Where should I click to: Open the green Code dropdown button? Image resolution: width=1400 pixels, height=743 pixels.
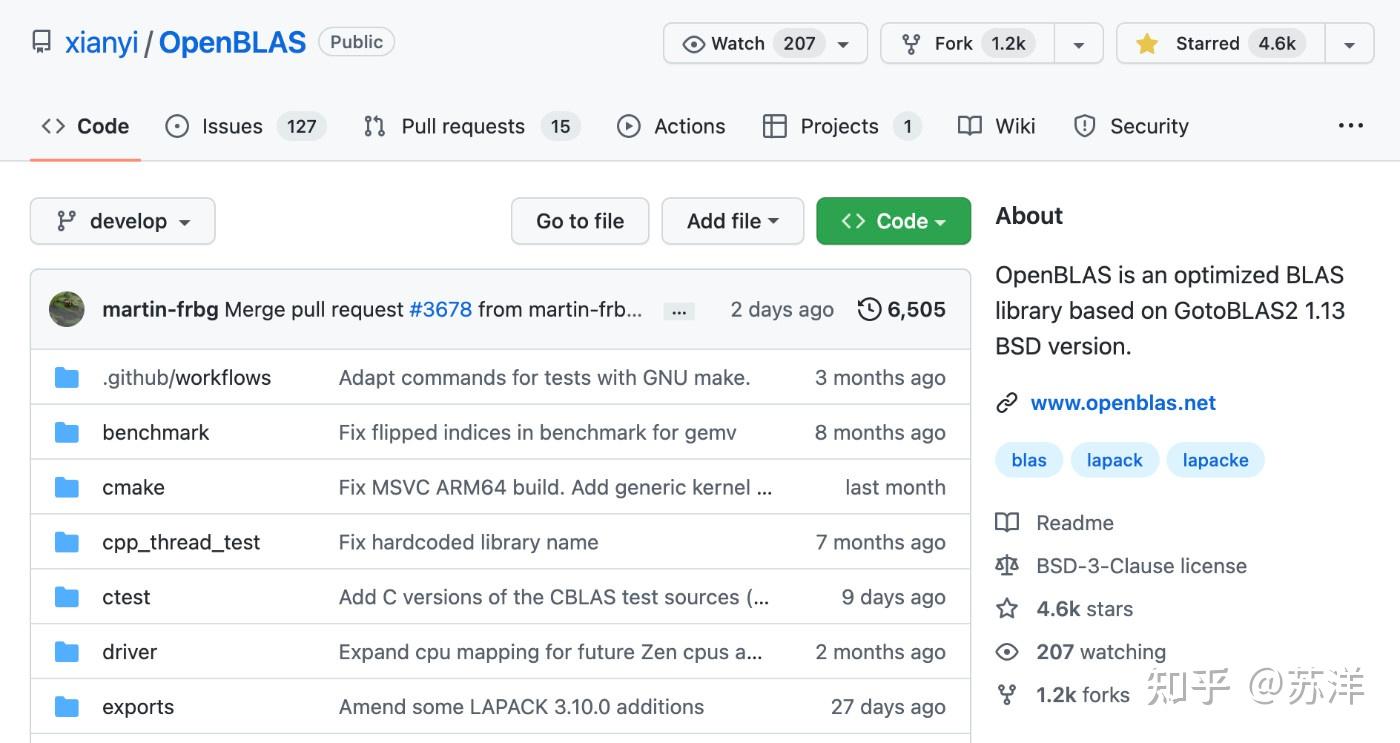(893, 221)
